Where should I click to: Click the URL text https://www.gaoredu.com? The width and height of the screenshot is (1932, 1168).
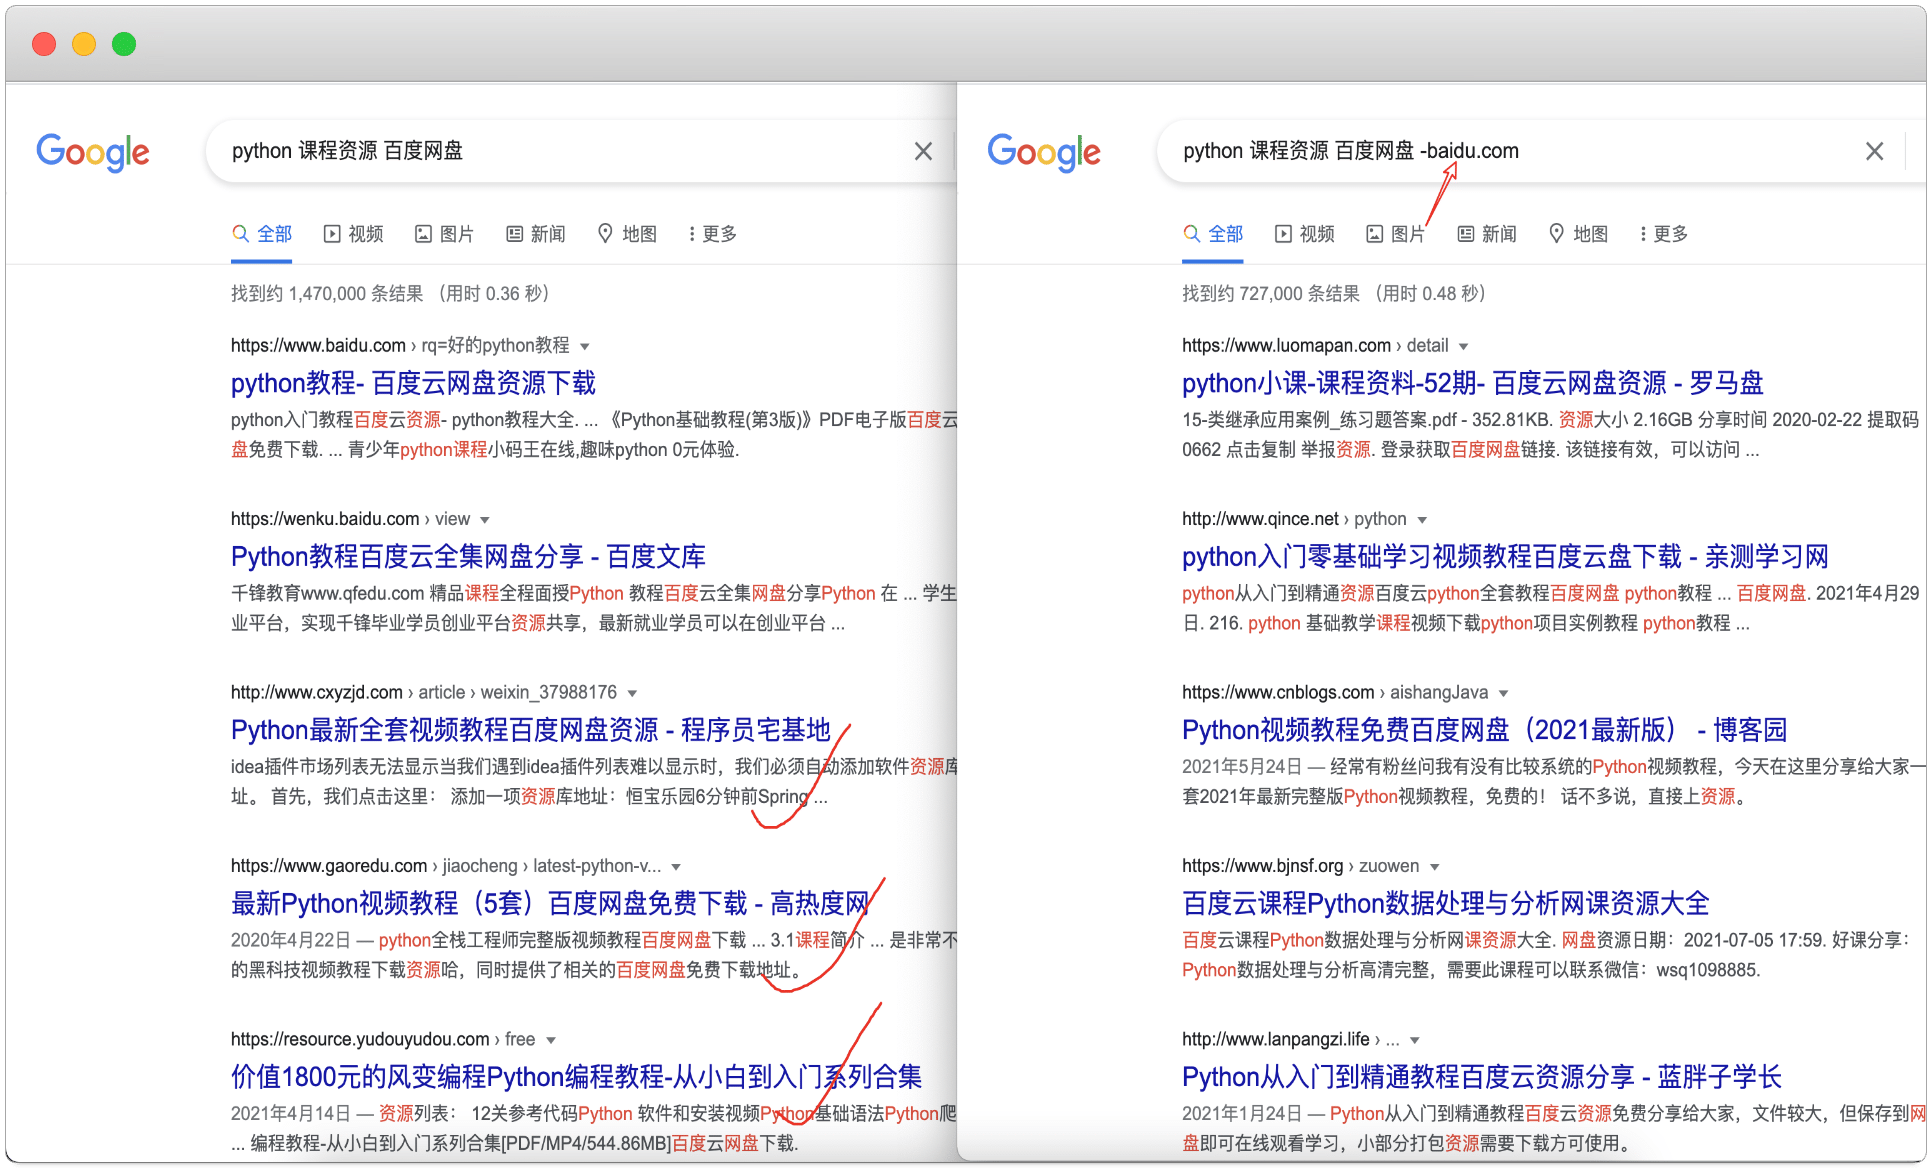(x=329, y=866)
